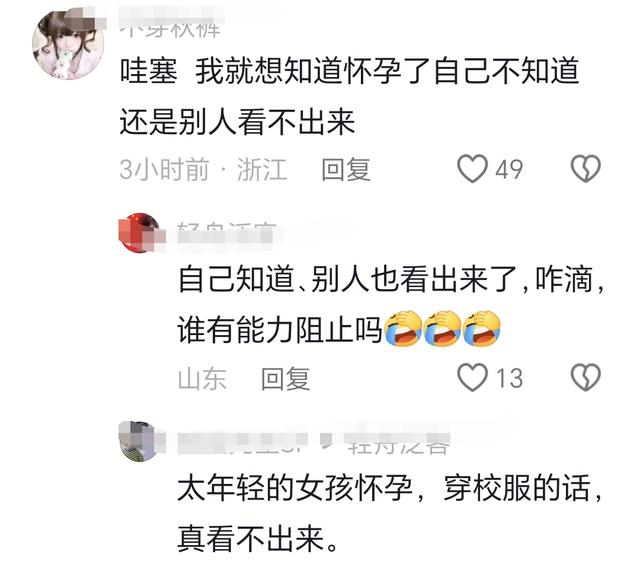Image resolution: width=640 pixels, height=564 pixels.
Task: Dislike the top comment from Zhejiang
Action: click(x=586, y=169)
